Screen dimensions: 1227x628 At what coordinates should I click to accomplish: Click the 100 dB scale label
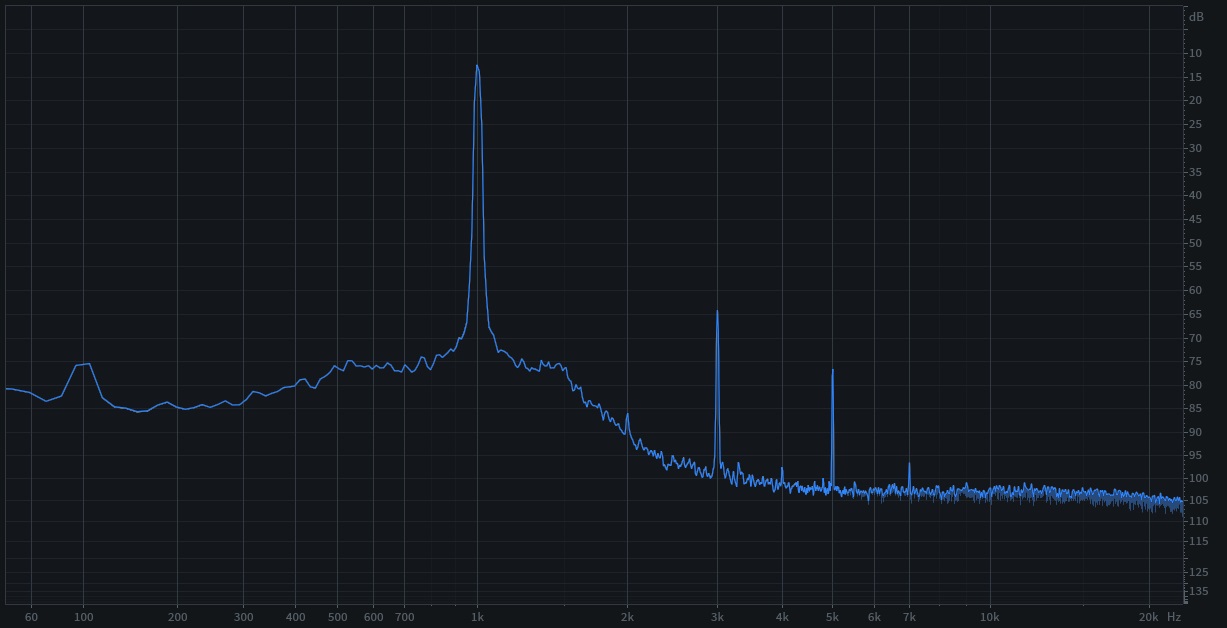click(1198, 479)
